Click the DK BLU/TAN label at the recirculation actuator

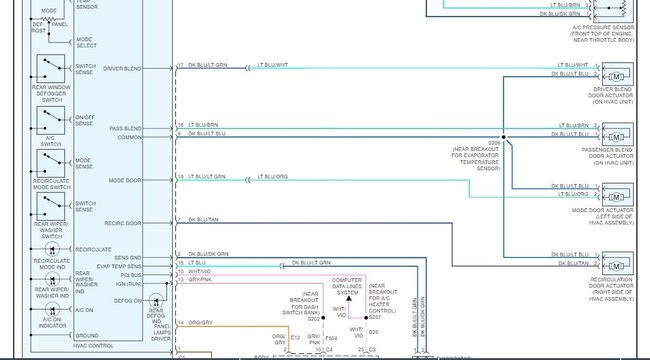tap(574, 263)
